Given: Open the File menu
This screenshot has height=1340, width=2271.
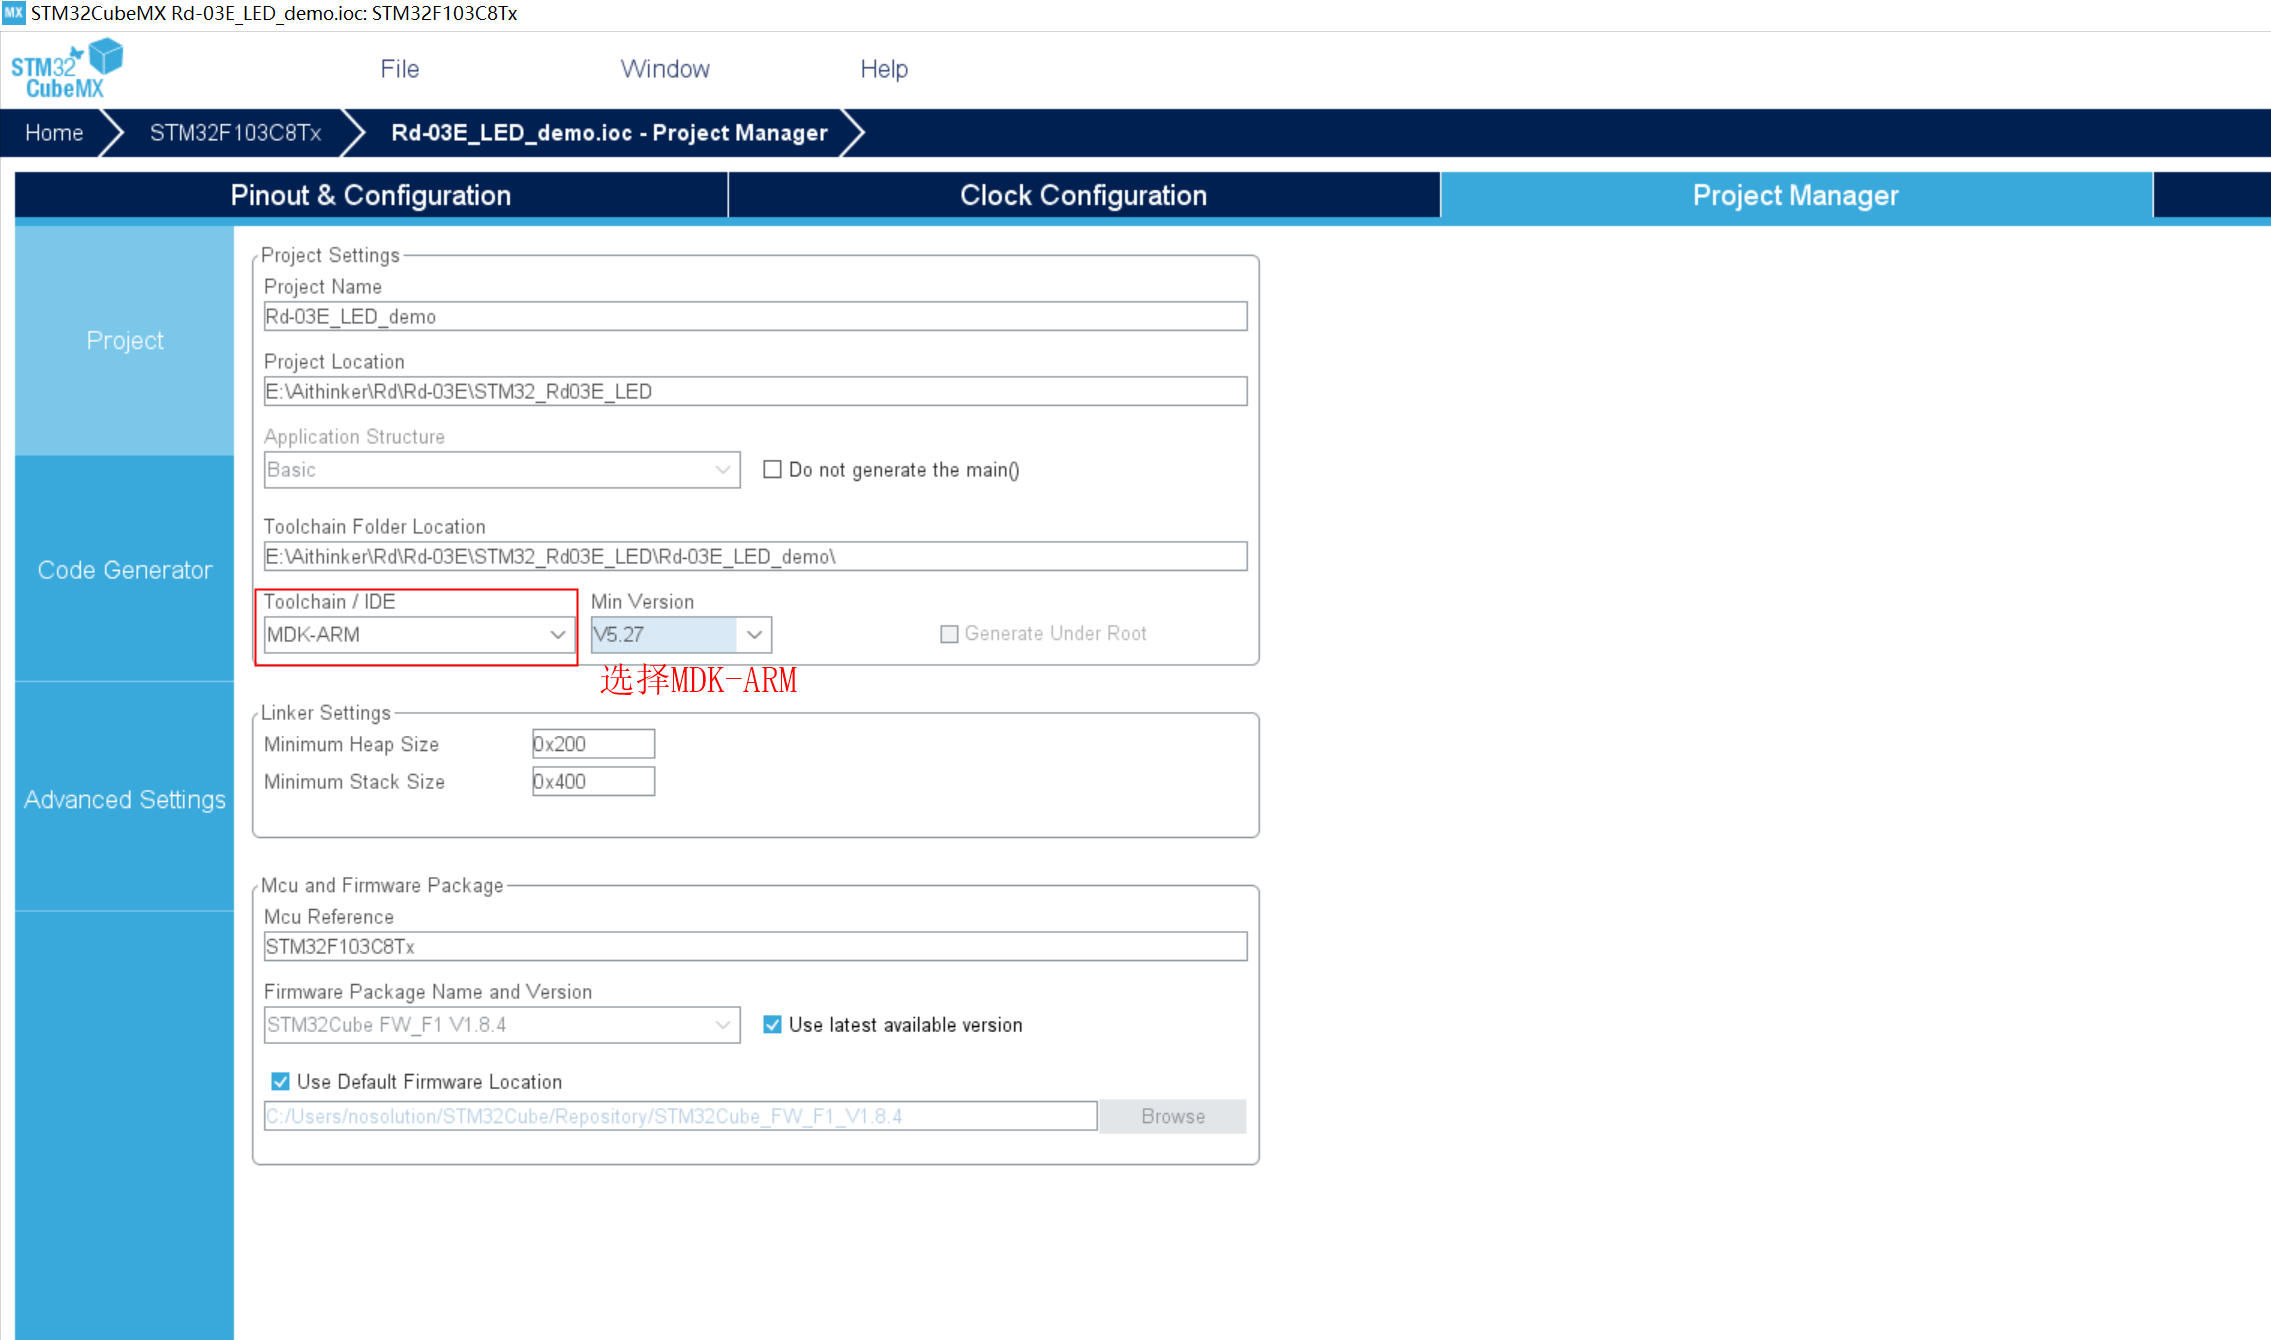Looking at the screenshot, I should pyautogui.click(x=399, y=69).
